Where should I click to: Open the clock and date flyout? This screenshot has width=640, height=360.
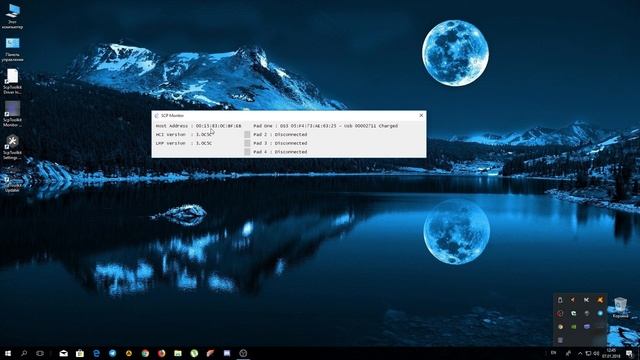[x=611, y=353]
